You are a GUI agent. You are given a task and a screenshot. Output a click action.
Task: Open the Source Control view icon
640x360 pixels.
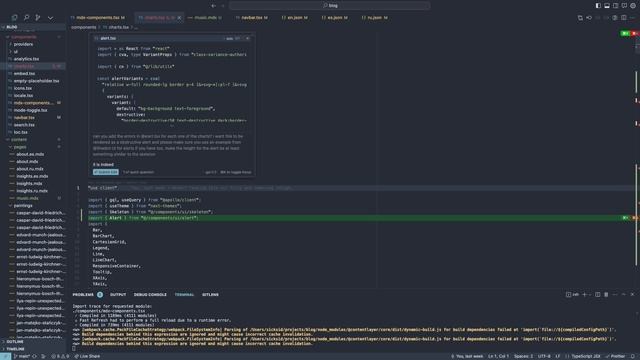(x=38, y=18)
